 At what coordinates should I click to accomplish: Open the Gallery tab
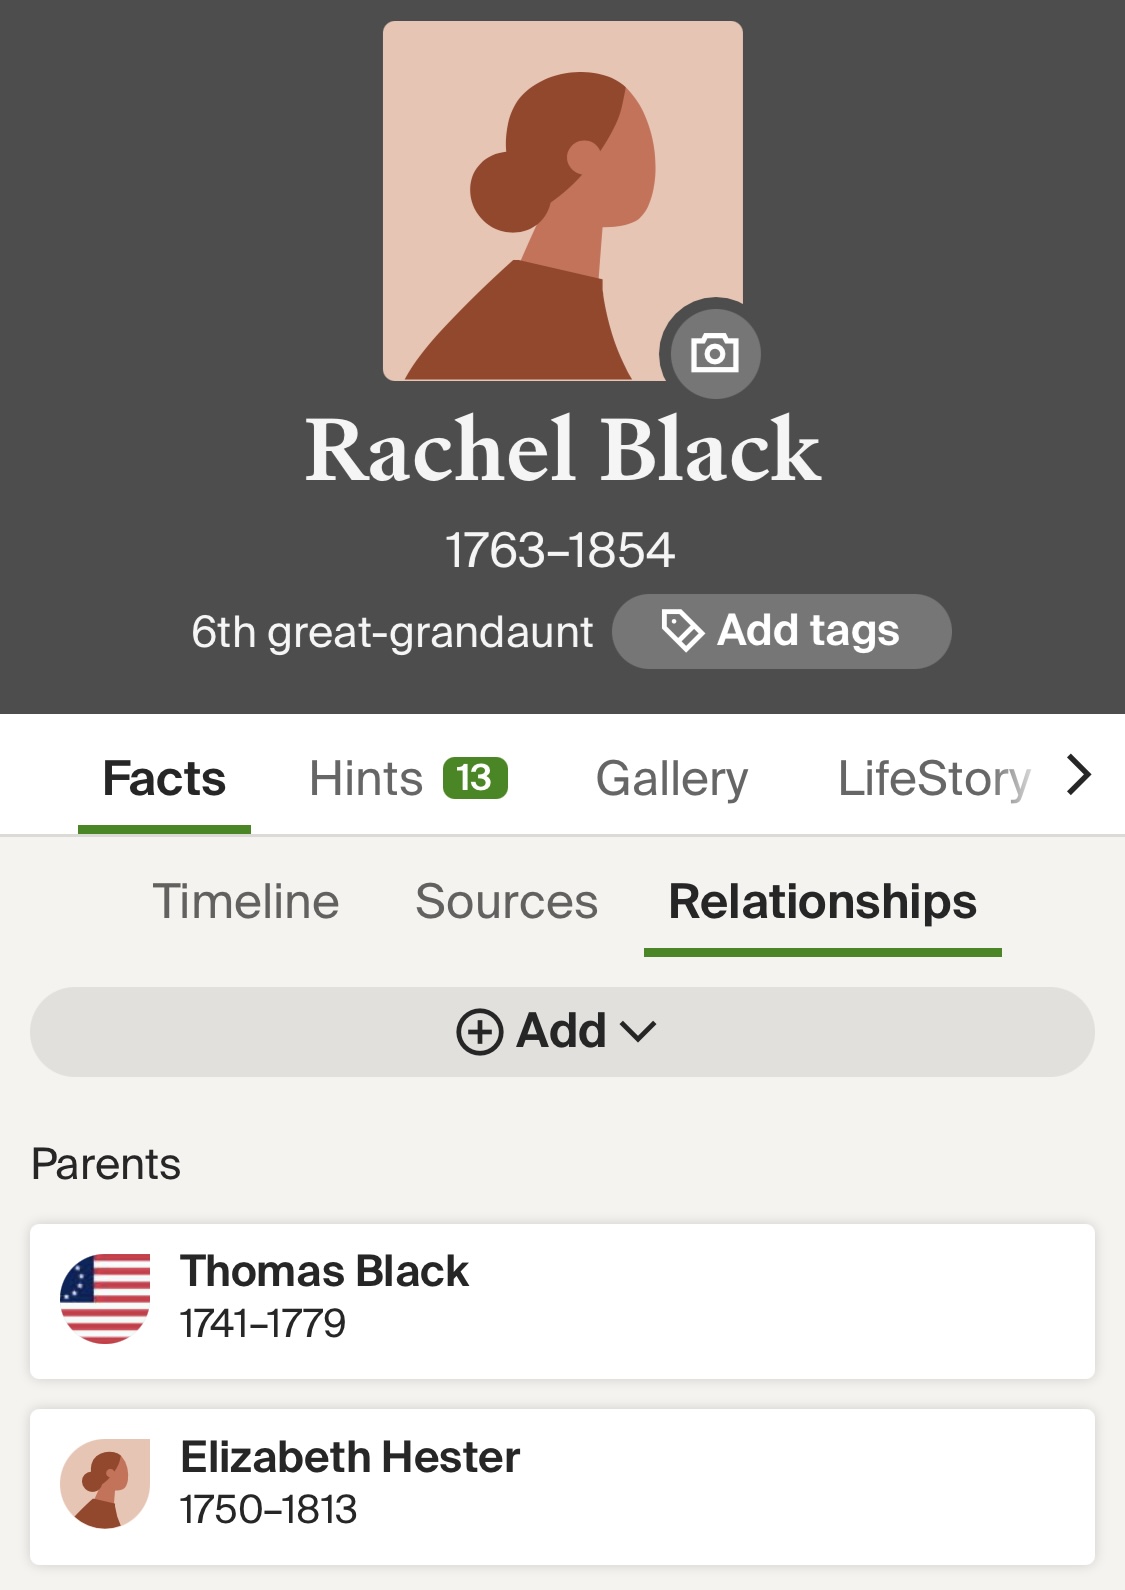(672, 779)
